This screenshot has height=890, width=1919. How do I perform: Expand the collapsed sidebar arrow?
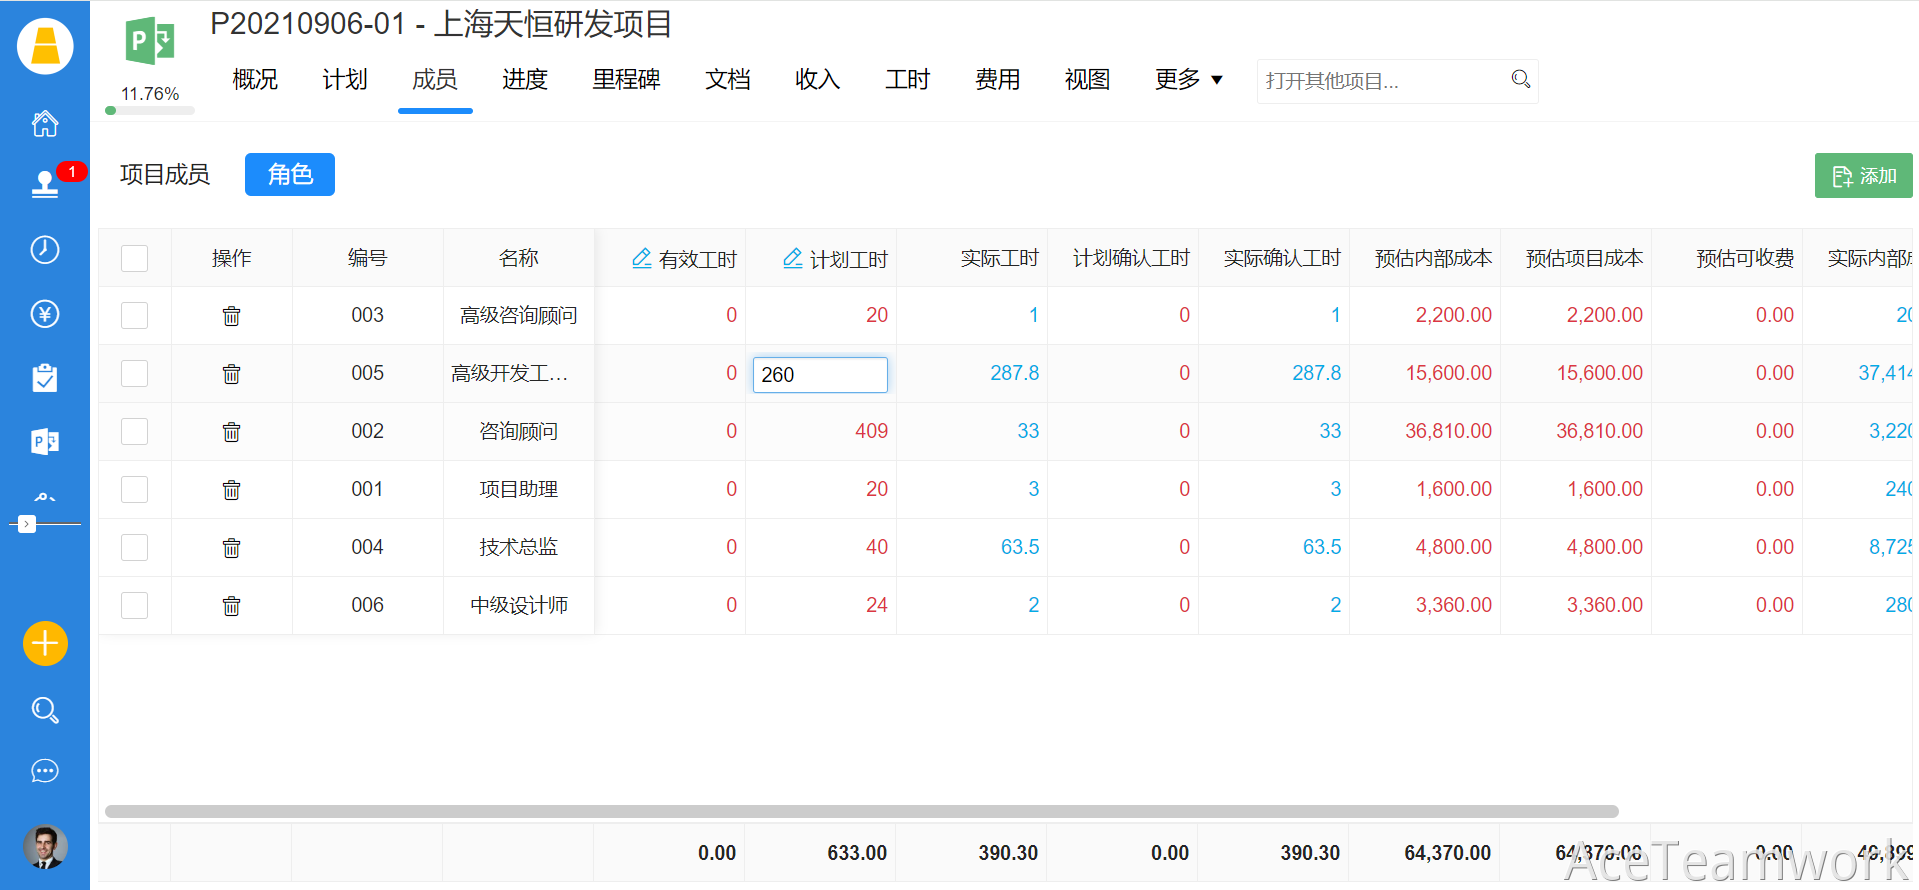[27, 524]
